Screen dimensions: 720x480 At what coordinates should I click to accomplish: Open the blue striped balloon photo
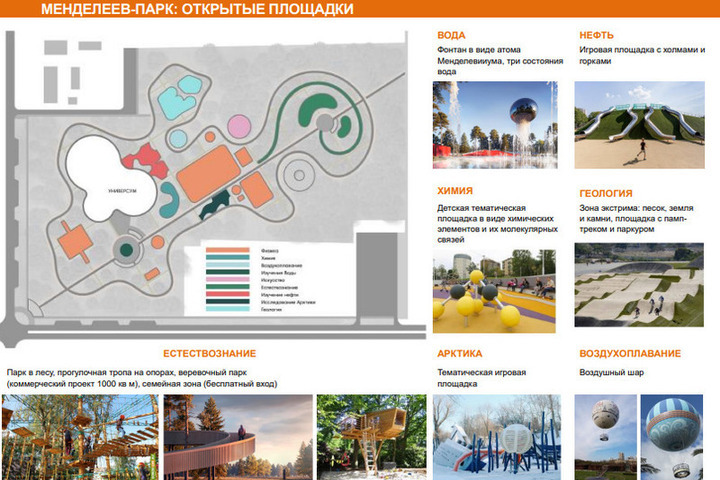672,437
